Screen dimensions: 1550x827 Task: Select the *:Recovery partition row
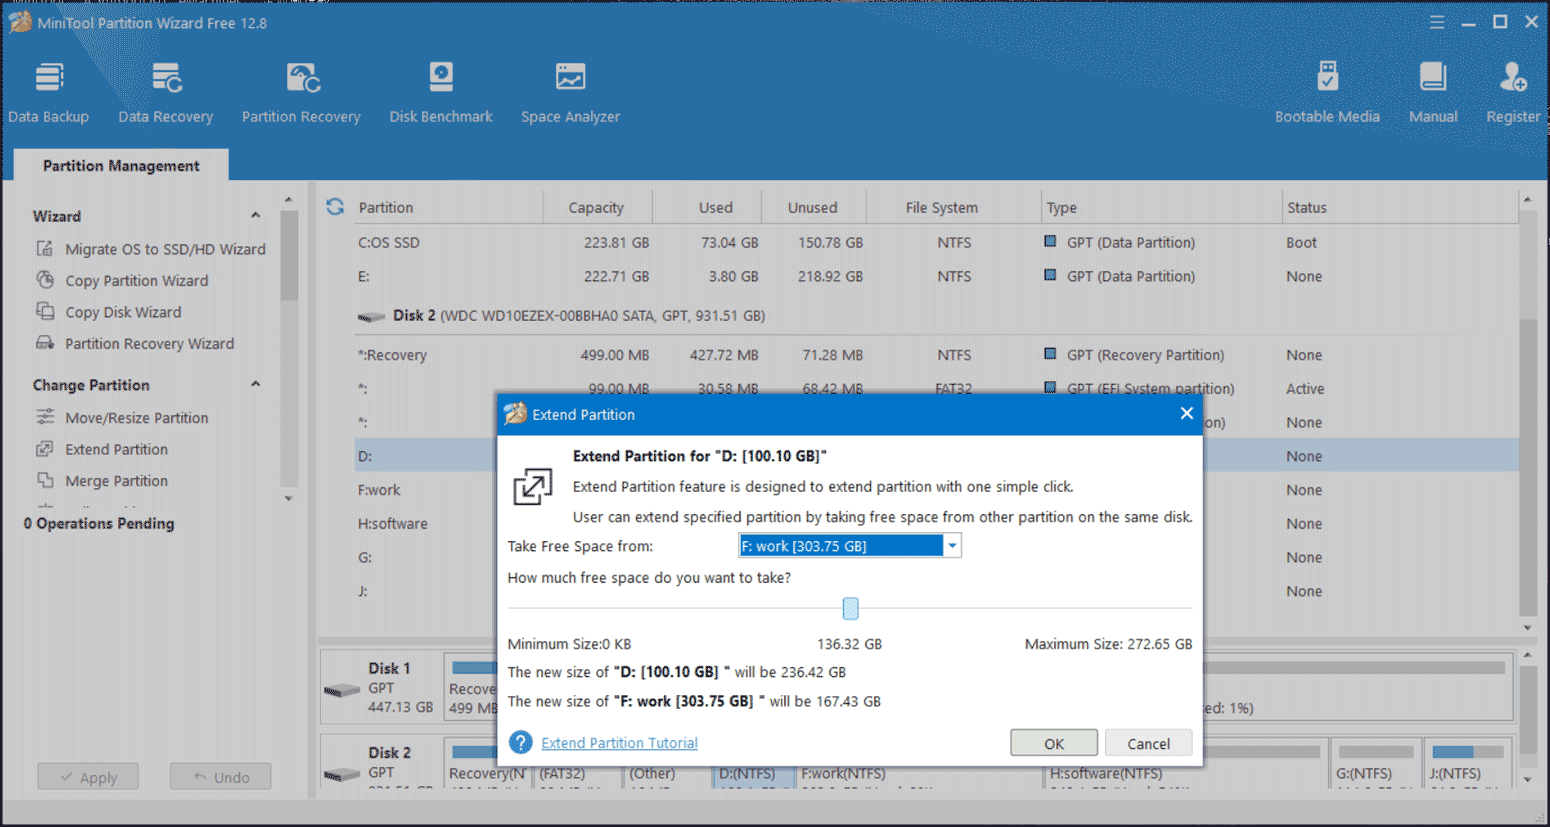(937, 355)
